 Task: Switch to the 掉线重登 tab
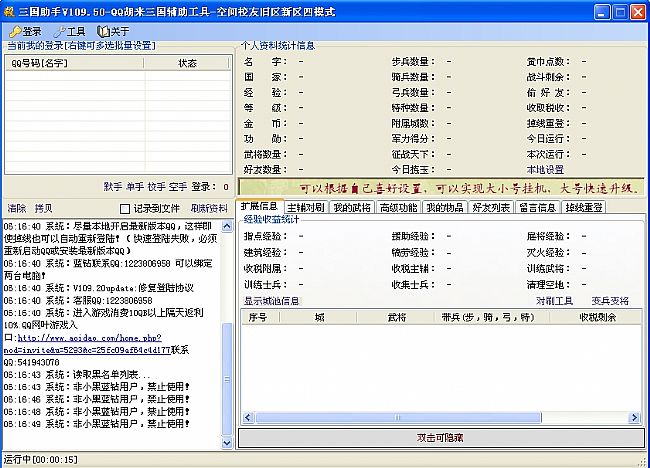pyautogui.click(x=584, y=207)
